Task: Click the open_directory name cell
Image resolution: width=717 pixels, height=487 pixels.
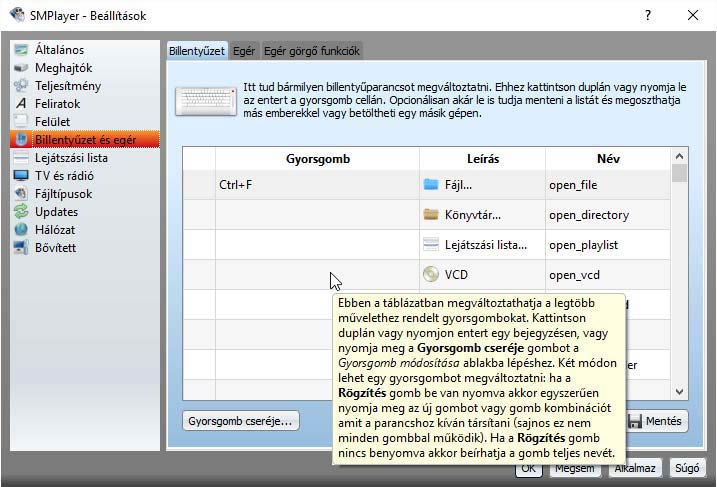Action: 608,215
